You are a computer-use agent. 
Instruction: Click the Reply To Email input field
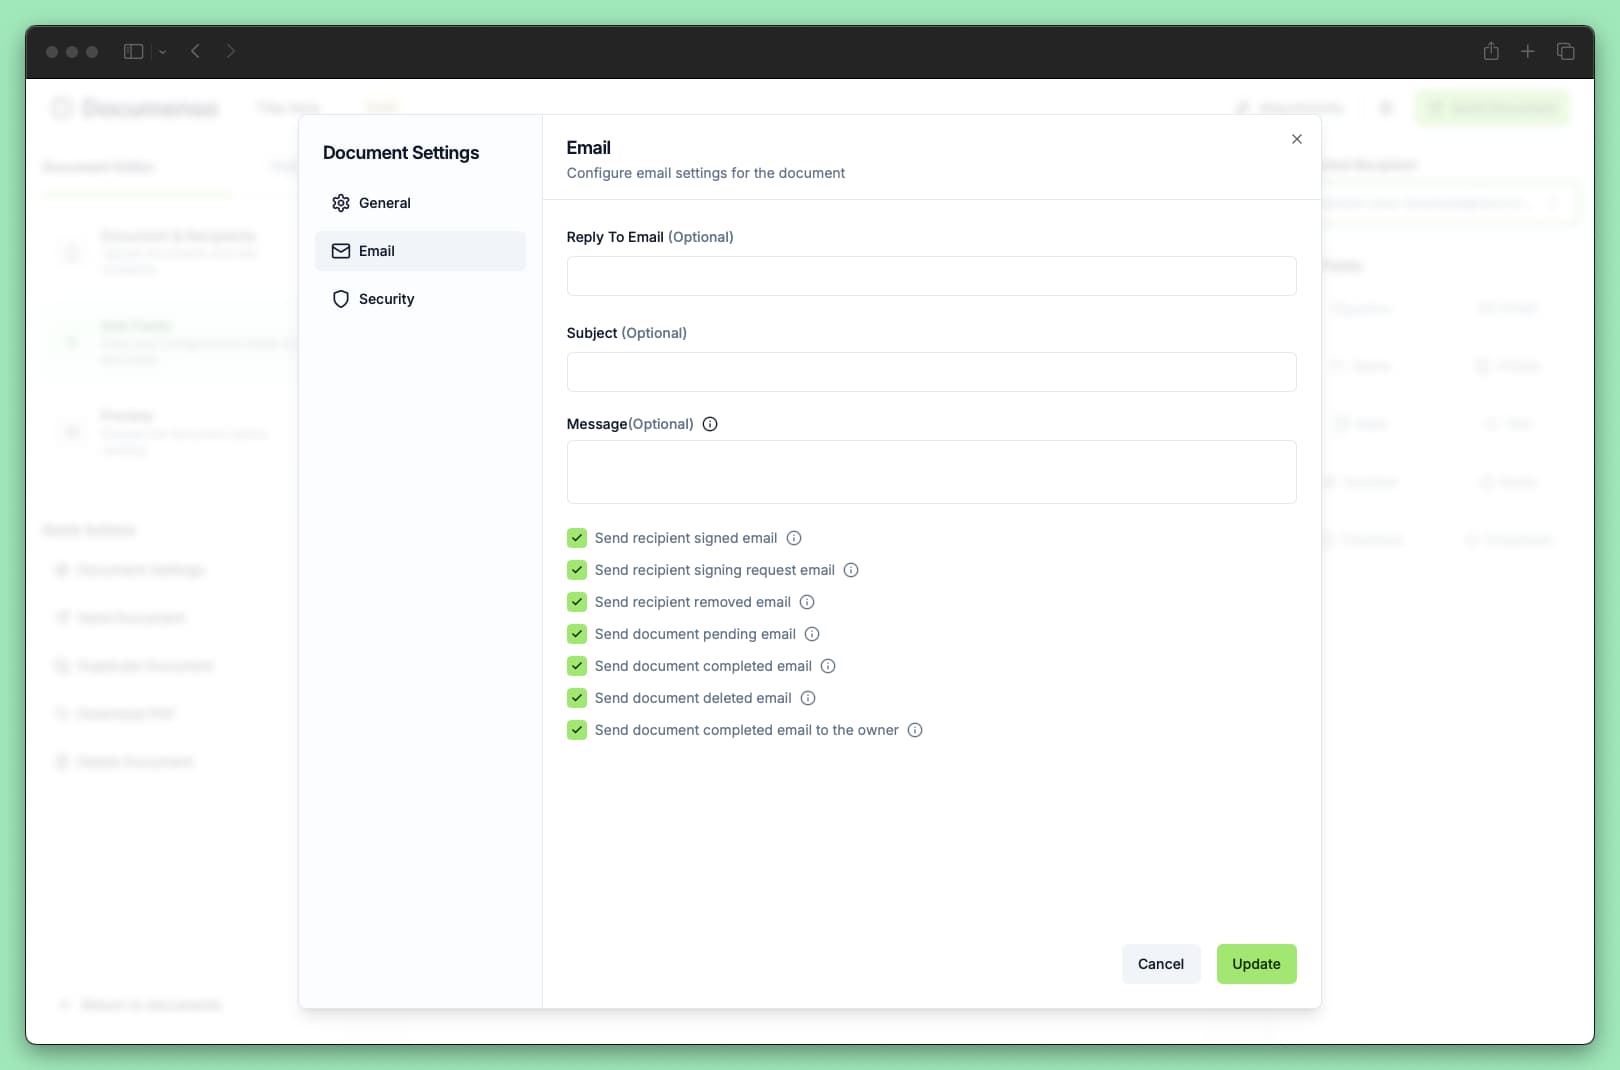click(930, 276)
